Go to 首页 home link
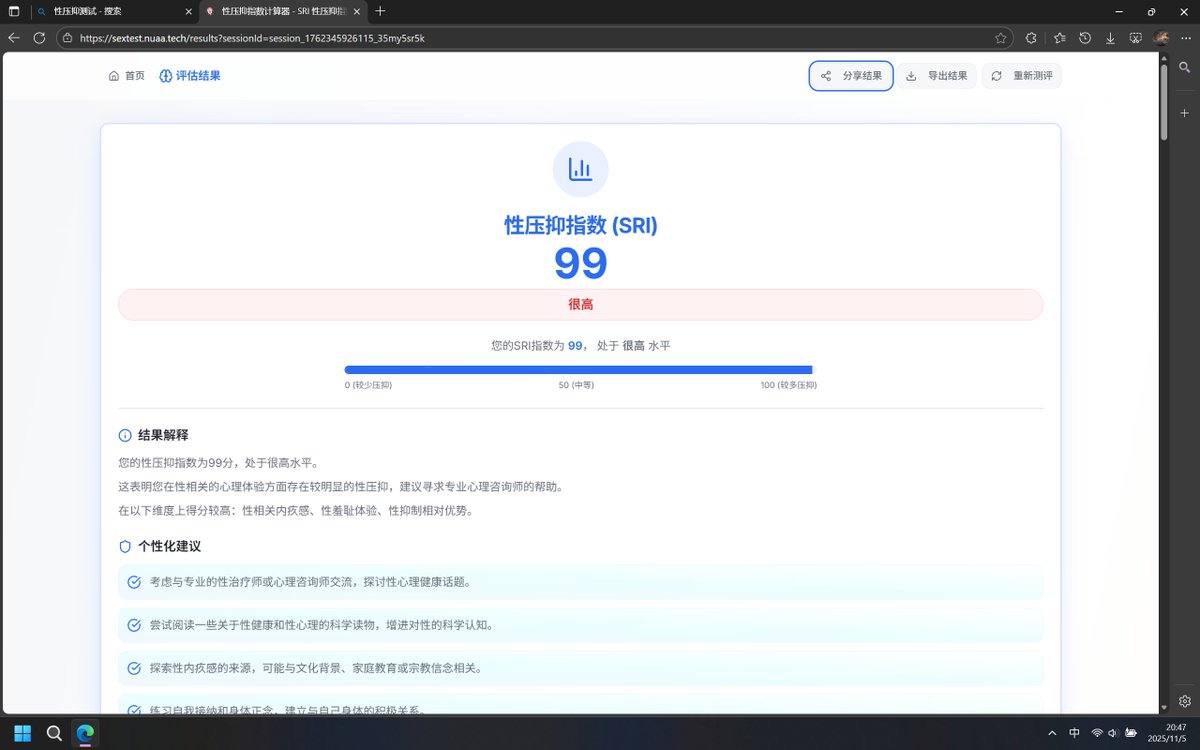This screenshot has height=750, width=1200. [x=126, y=76]
